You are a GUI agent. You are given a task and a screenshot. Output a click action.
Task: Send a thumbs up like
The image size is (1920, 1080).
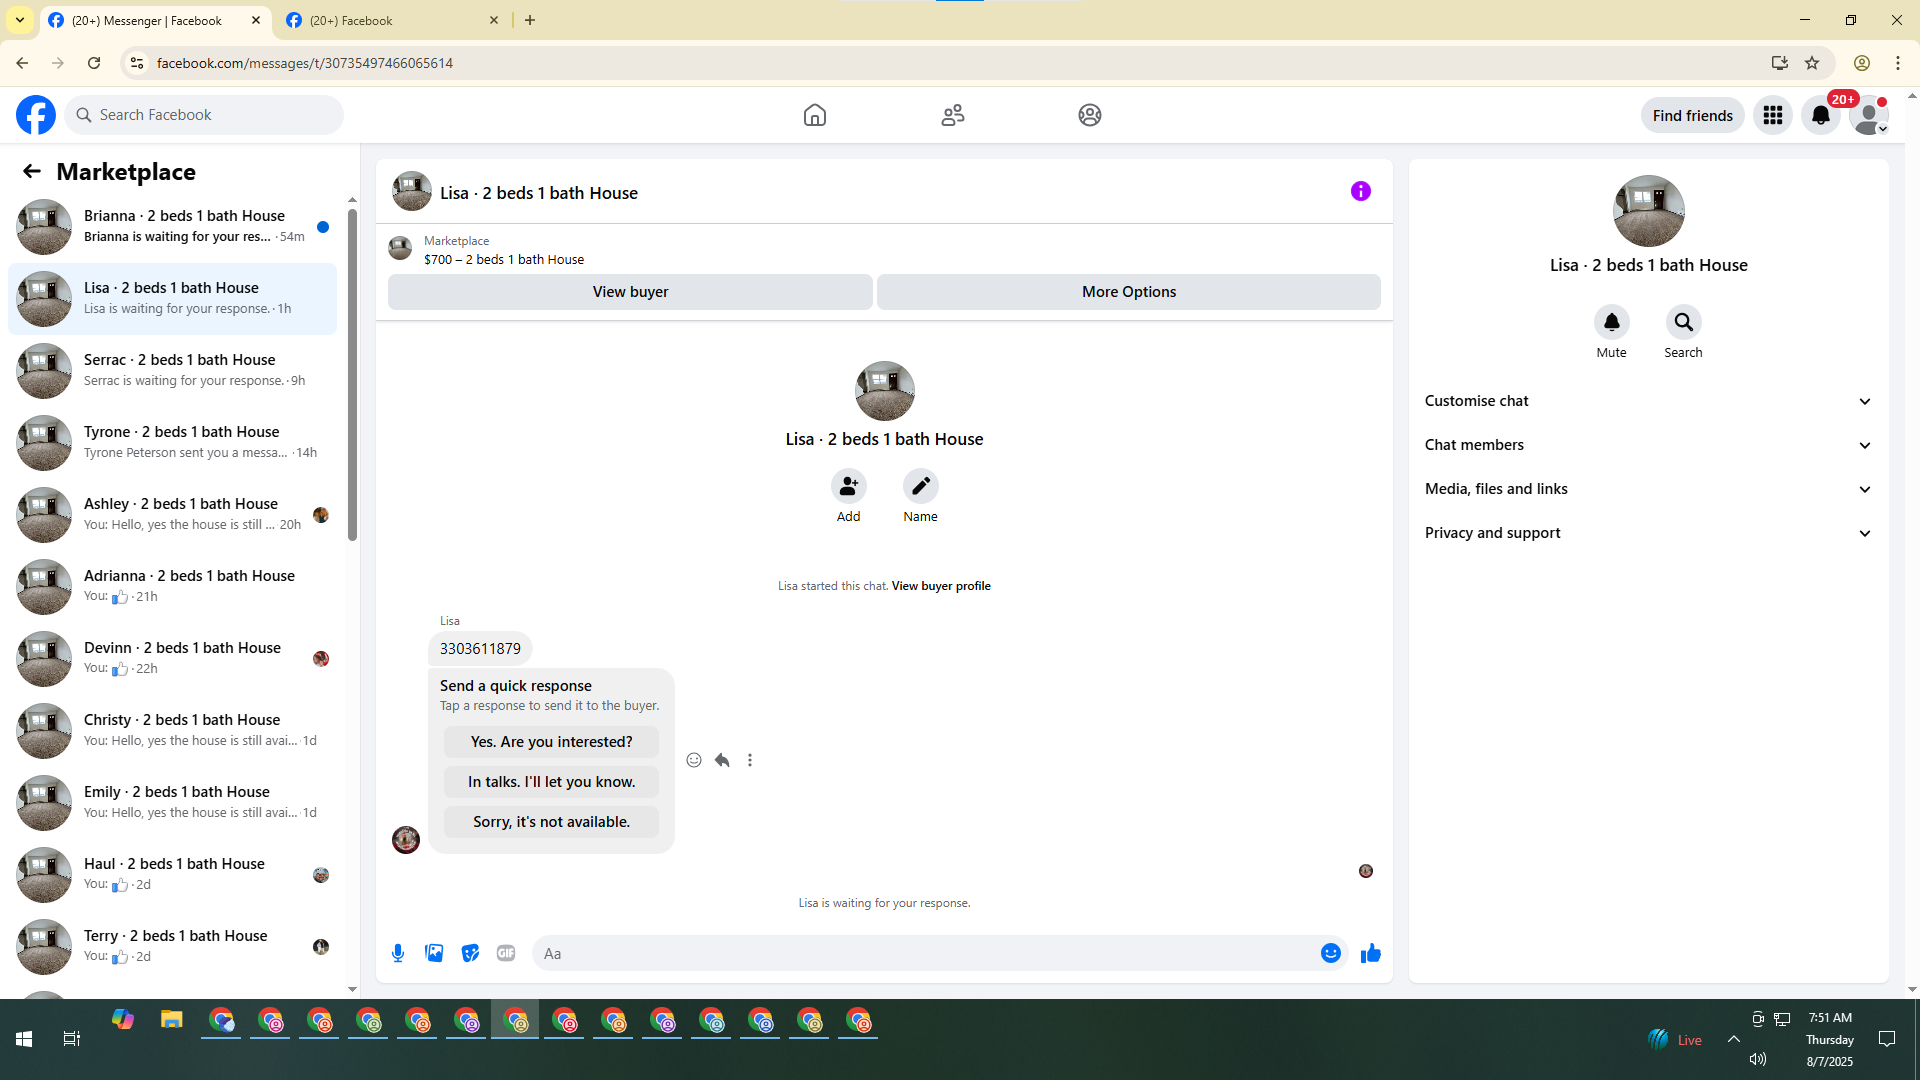1370,953
